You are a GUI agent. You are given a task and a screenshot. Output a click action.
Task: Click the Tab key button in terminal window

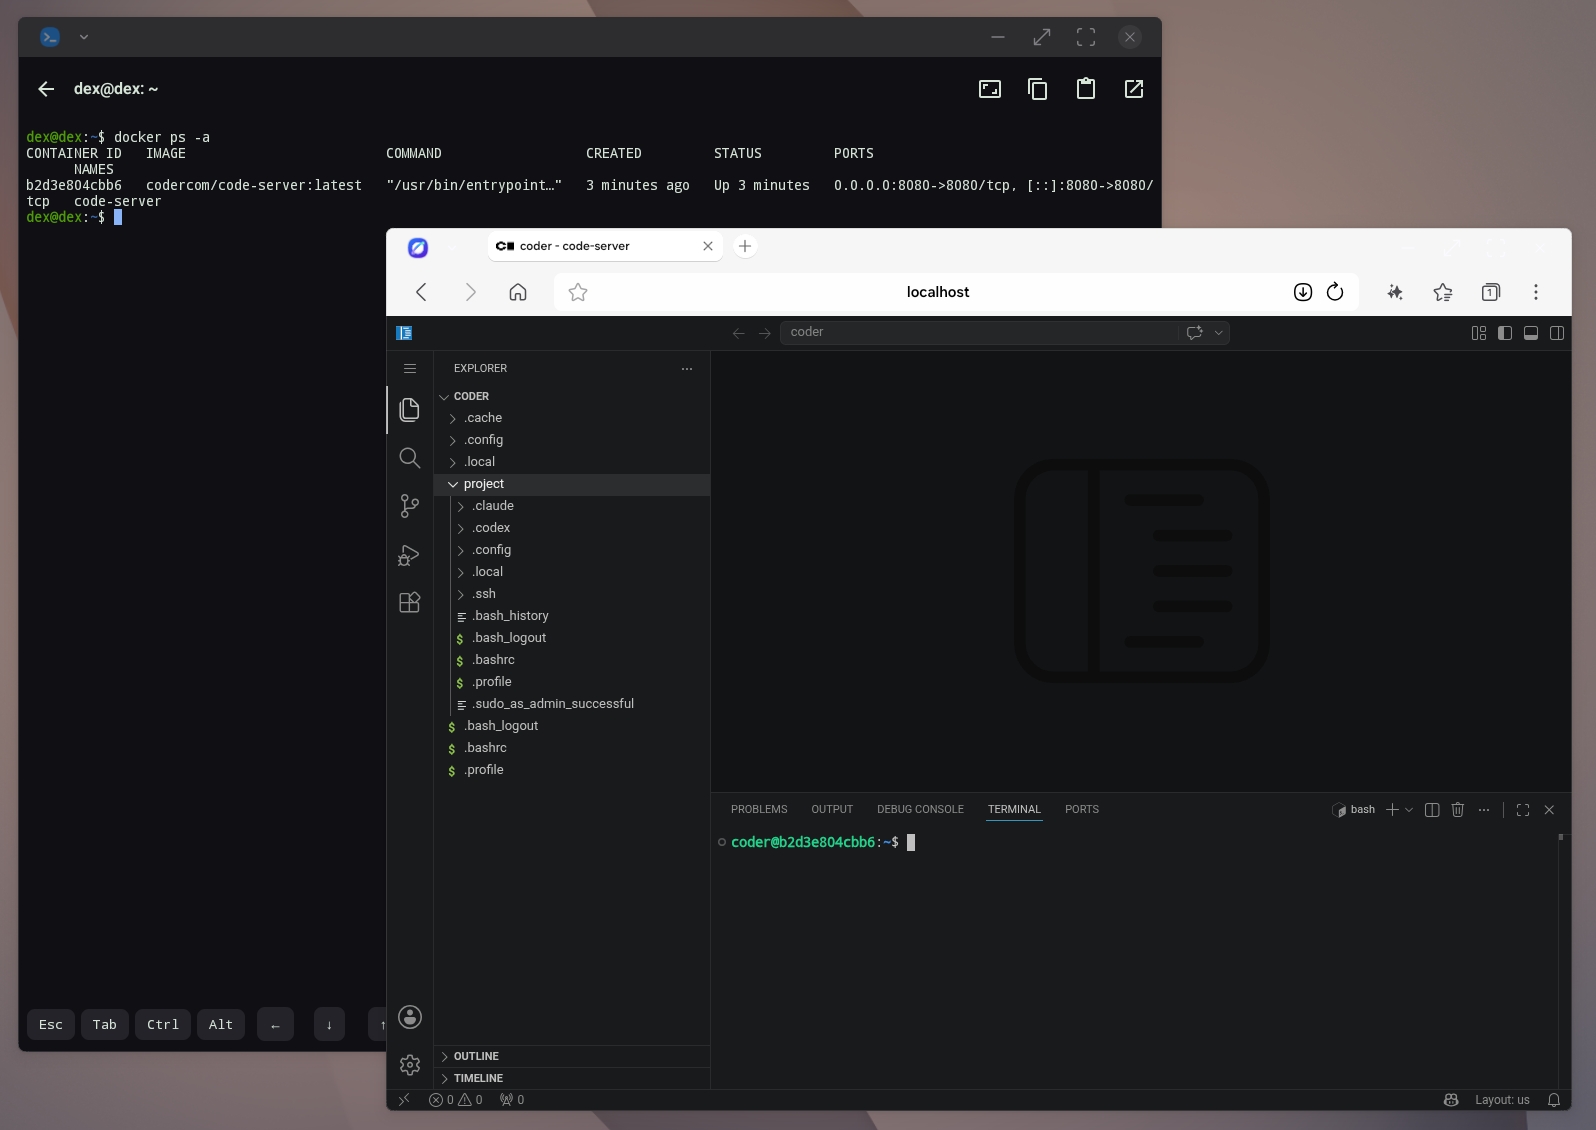[x=105, y=1024]
